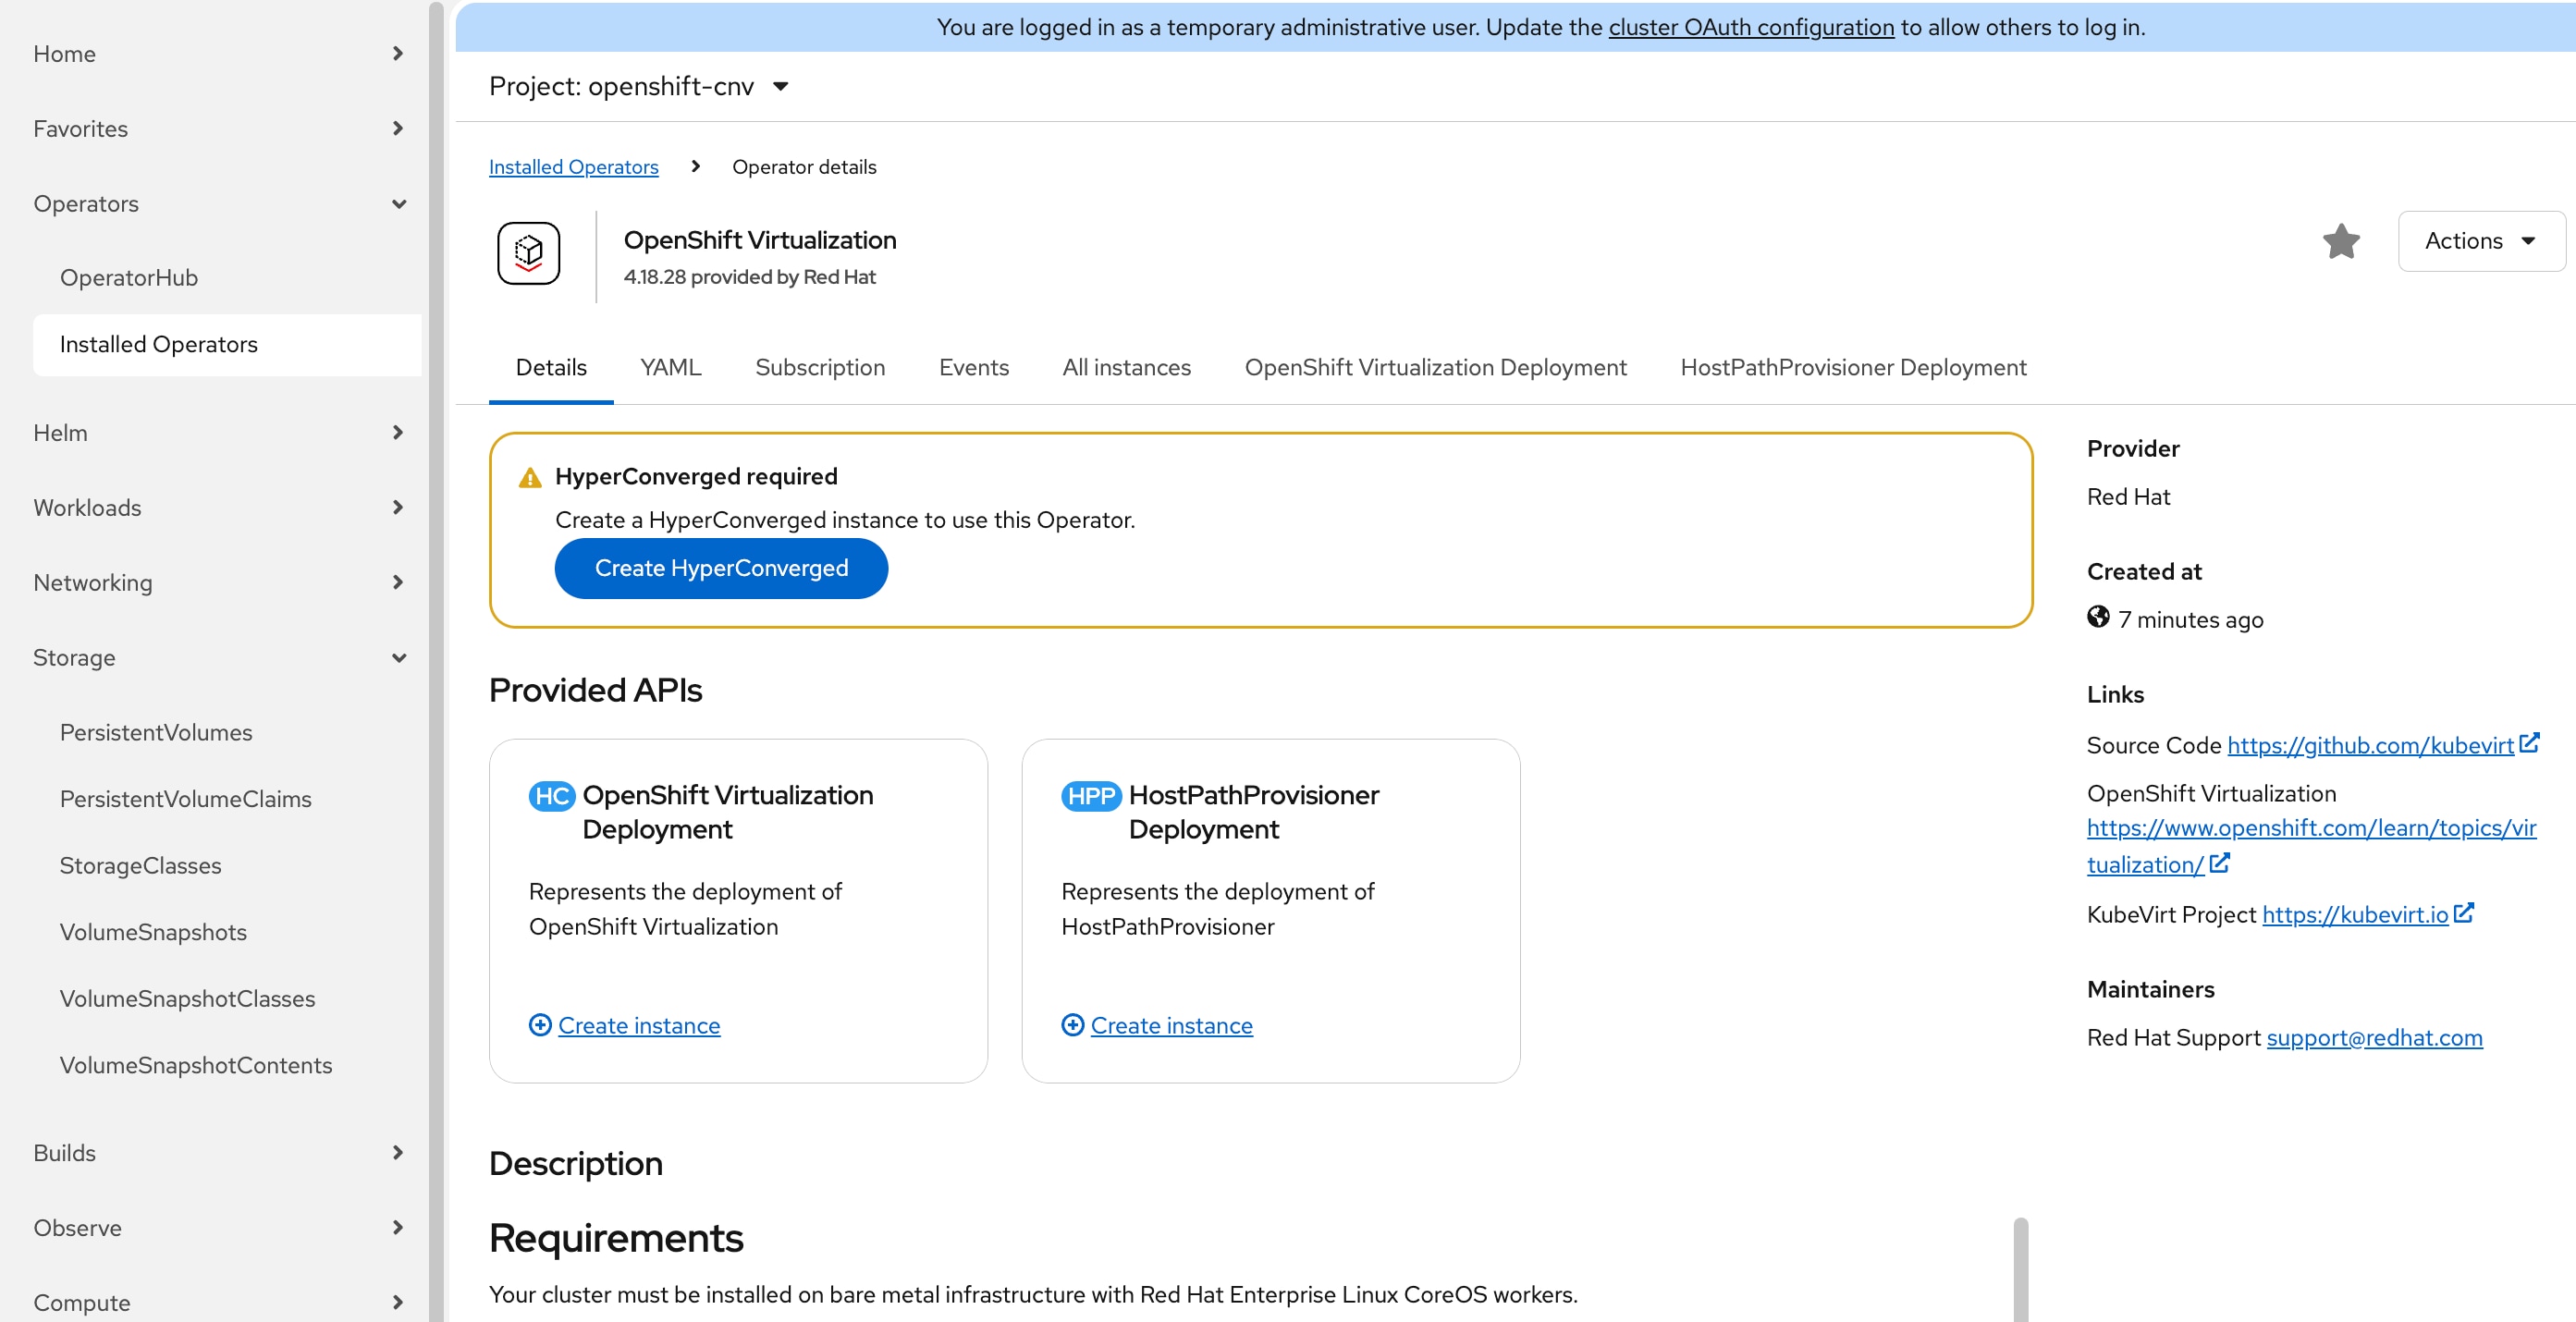The image size is (2576, 1322).
Task: Click the OpenShift Virtualization Deployment card
Action: tap(738, 911)
